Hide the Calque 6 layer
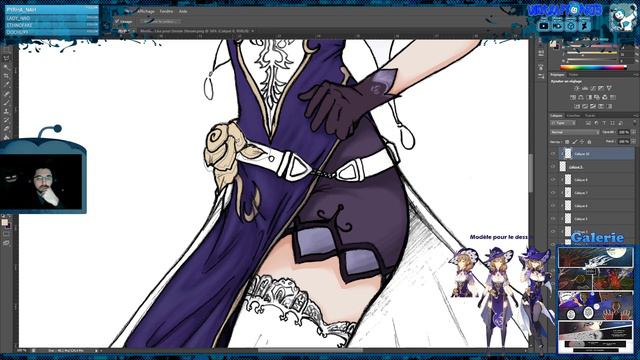Viewport: 640px width, 360px height. pyautogui.click(x=553, y=206)
